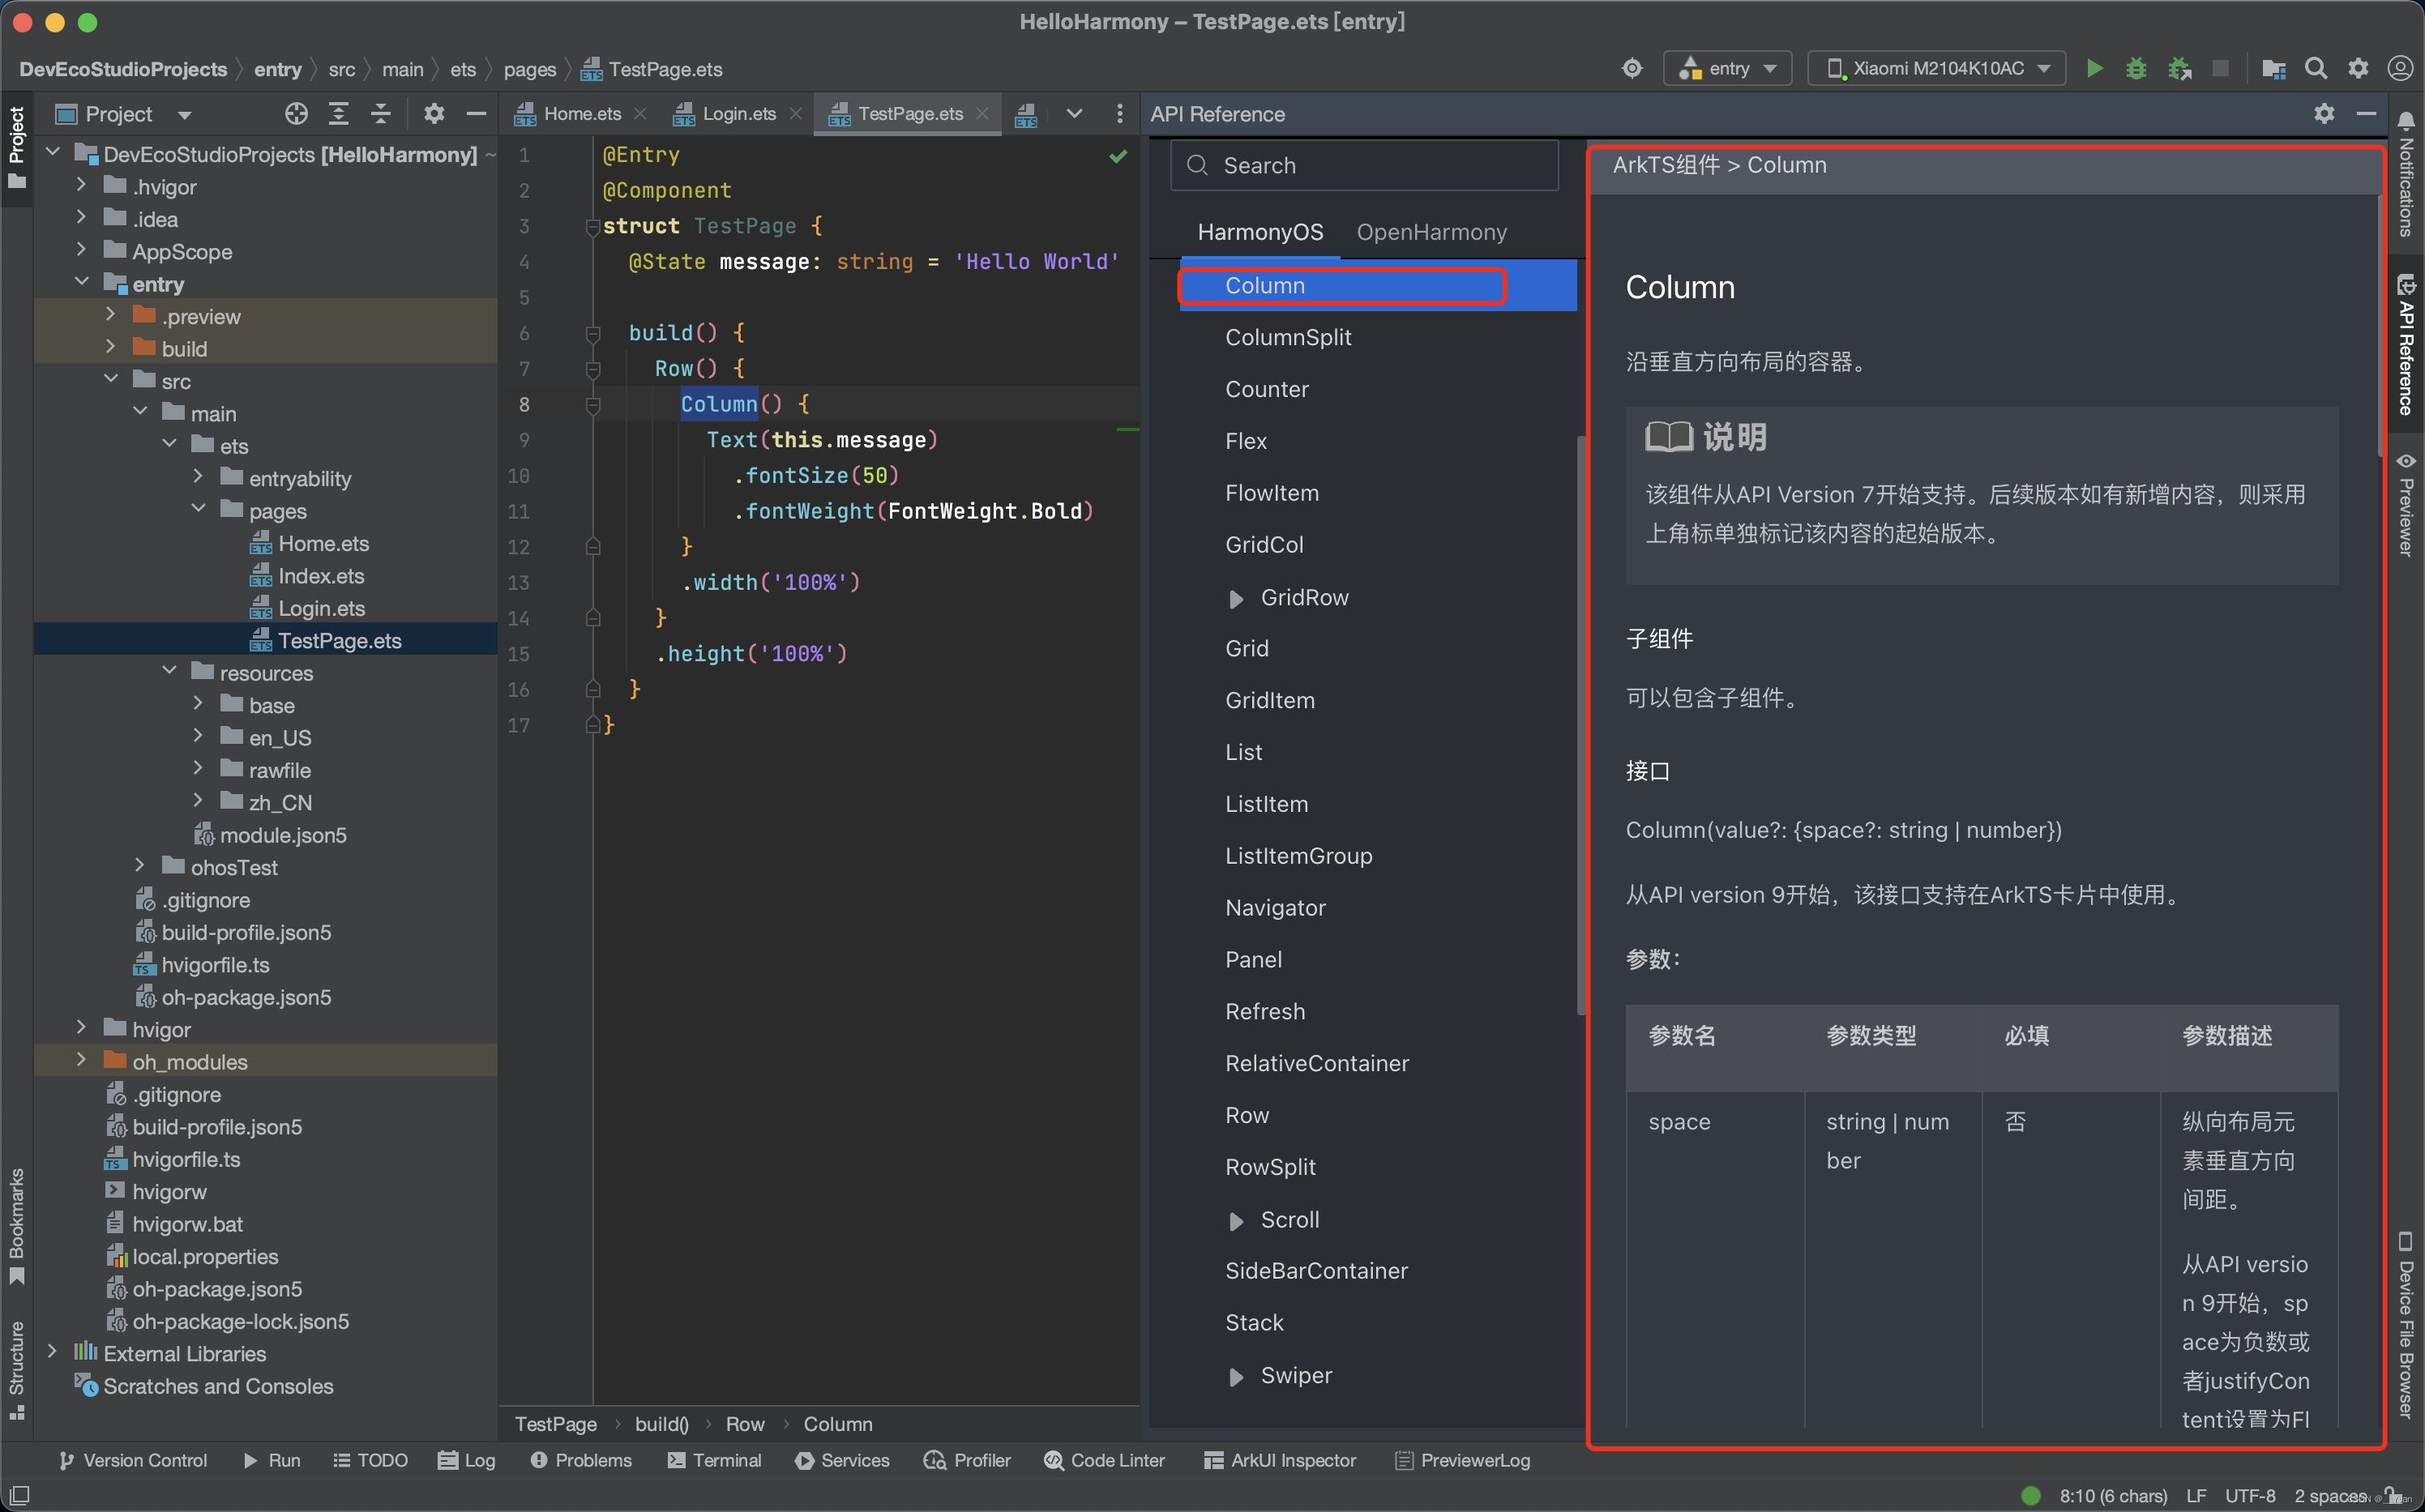Start debugging with the bug icon
This screenshot has width=2425, height=1512.
point(2136,69)
